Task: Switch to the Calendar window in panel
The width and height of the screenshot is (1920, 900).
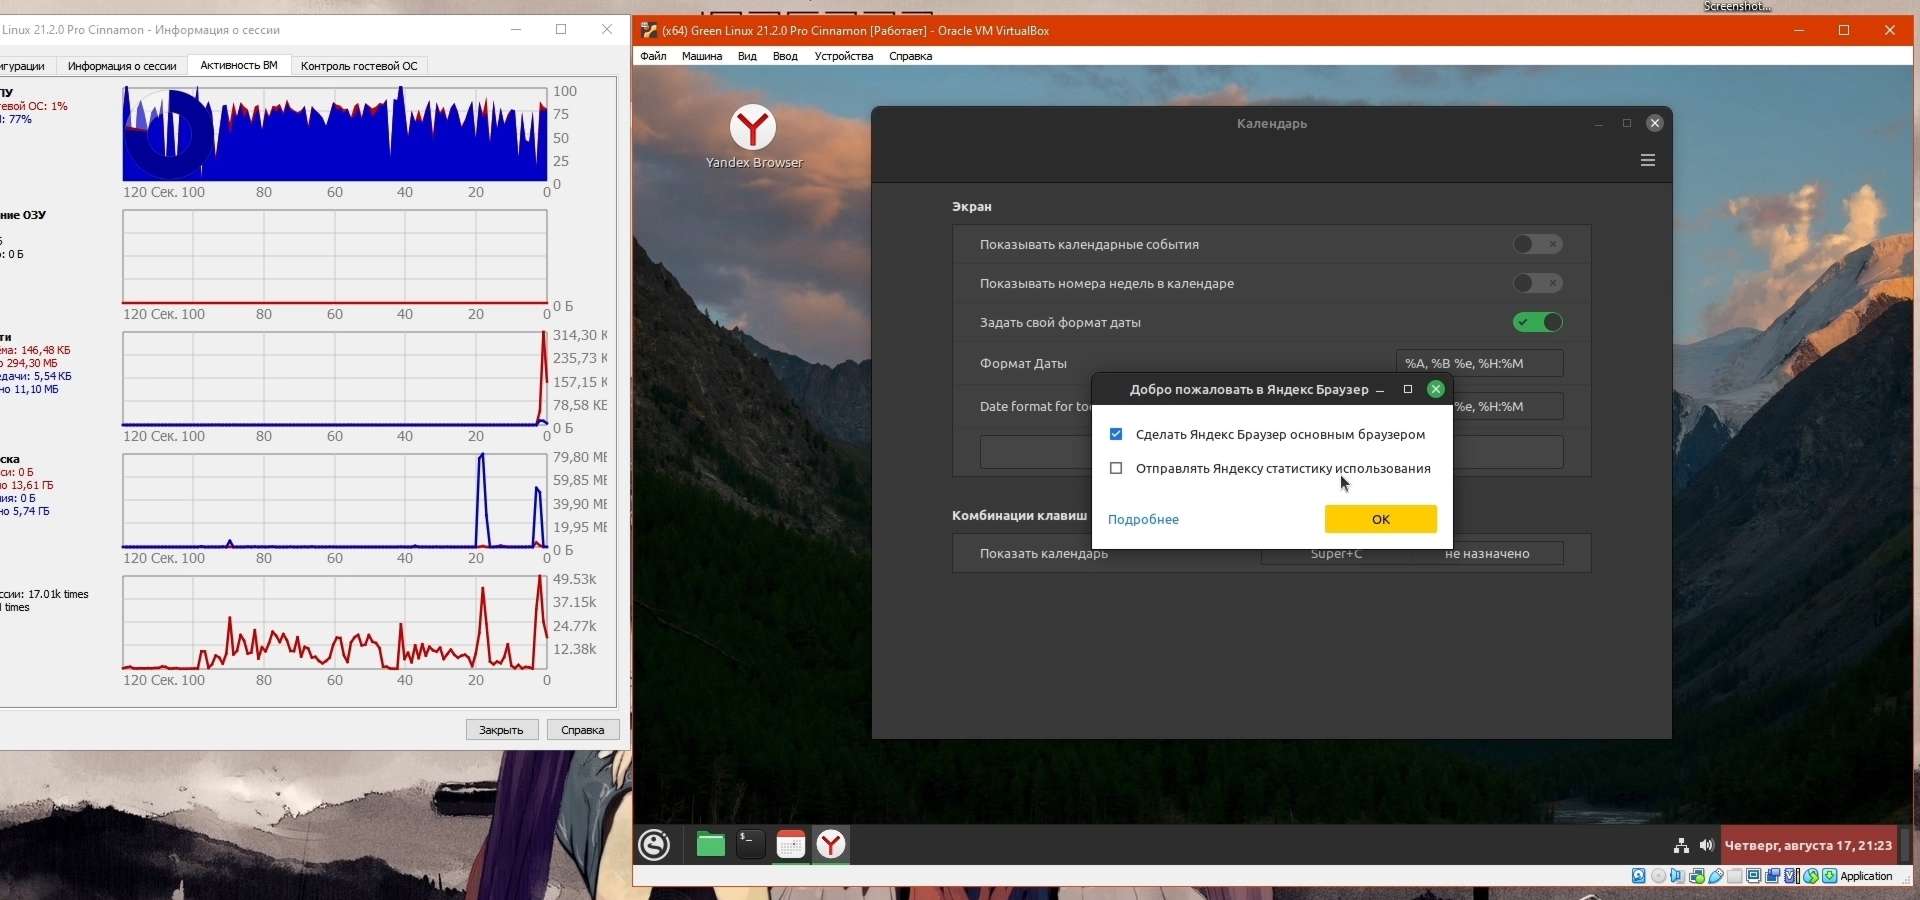Action: 791,845
